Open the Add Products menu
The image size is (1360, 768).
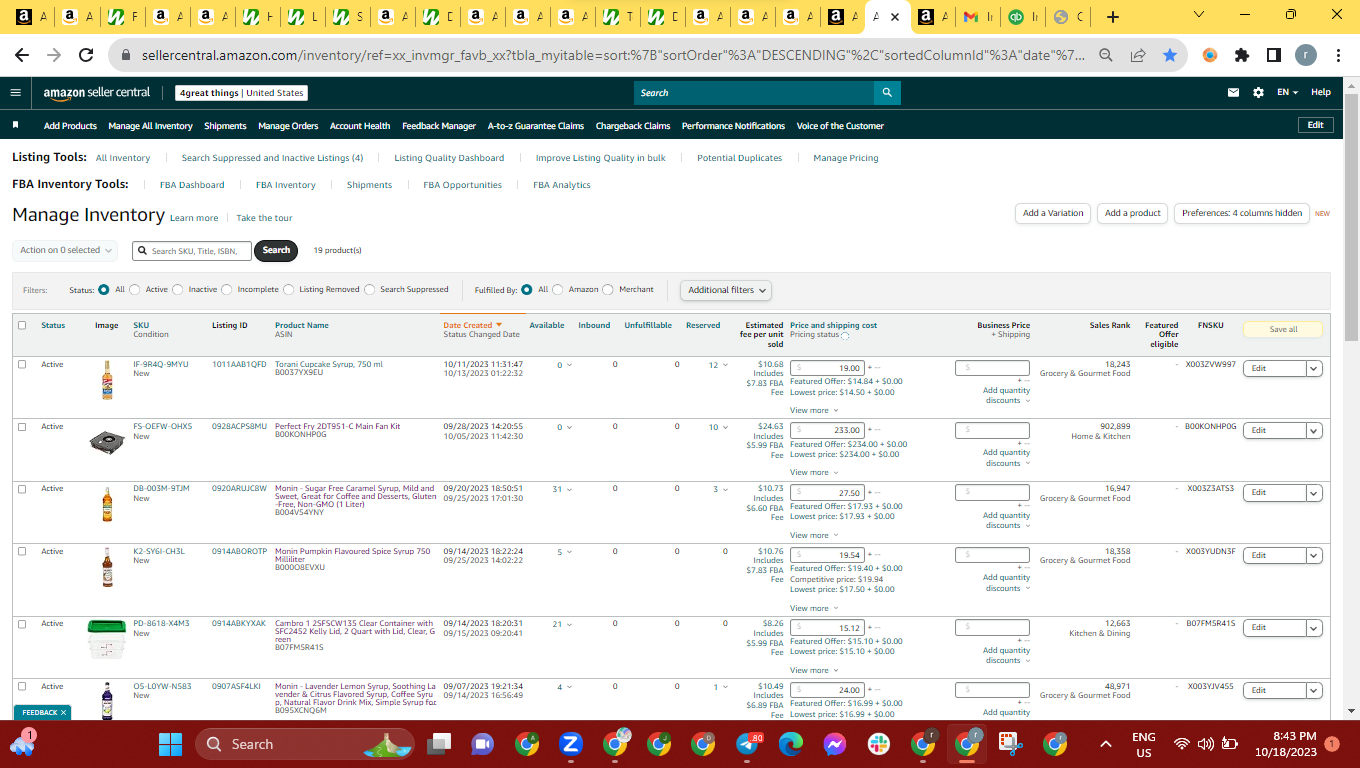click(x=70, y=126)
